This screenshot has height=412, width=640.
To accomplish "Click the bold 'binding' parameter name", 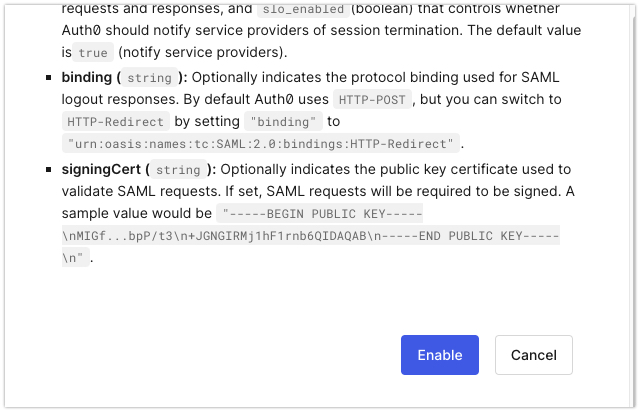I will pos(87,77).
